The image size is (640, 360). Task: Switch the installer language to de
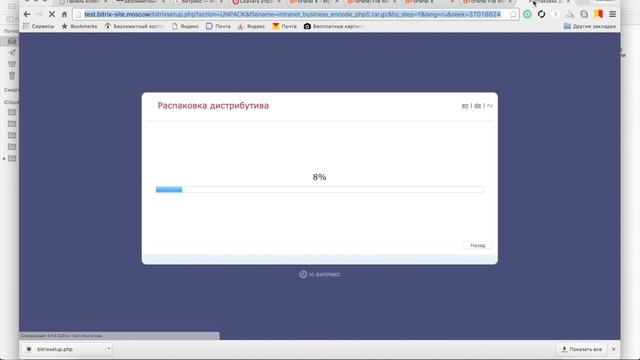[478, 106]
